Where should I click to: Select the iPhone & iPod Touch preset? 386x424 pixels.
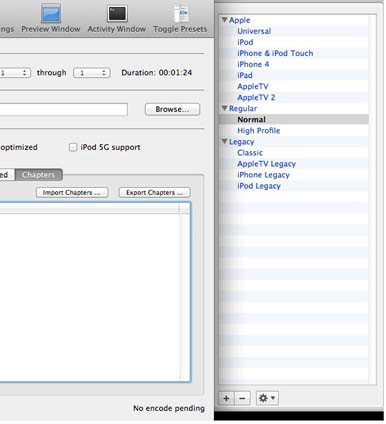[x=275, y=53]
